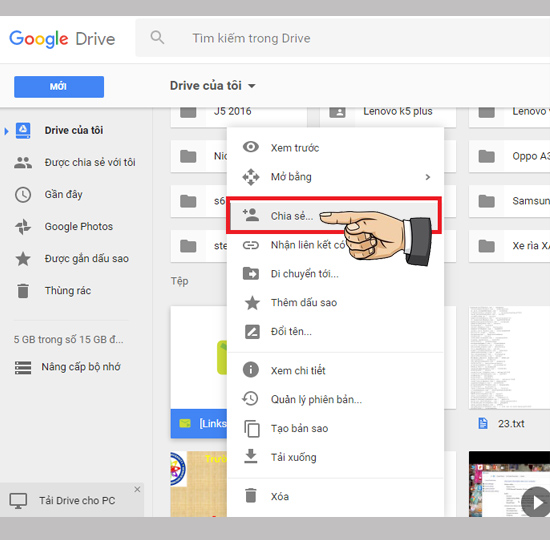Open the Oppo folder
Image resolution: width=550 pixels, height=540 pixels.
[x=509, y=156]
